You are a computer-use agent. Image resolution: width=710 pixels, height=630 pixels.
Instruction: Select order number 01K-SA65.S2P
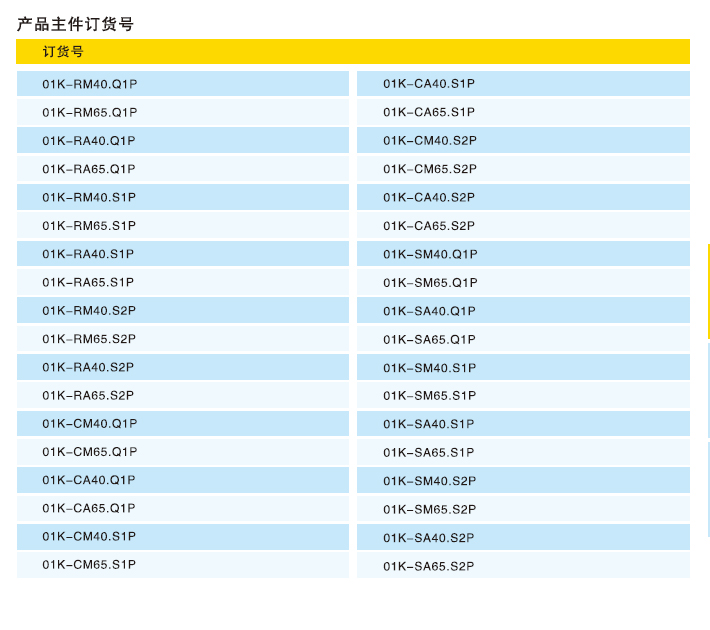[x=428, y=567]
